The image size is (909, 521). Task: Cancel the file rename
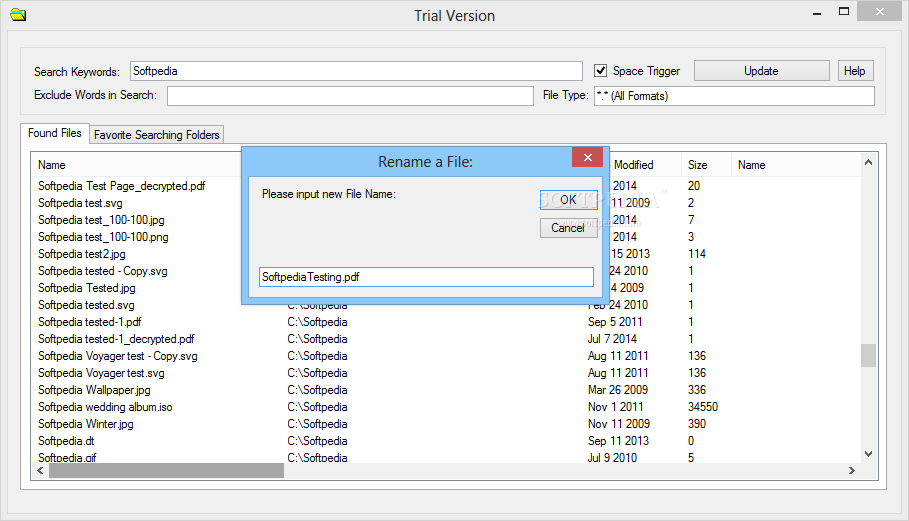coord(568,228)
